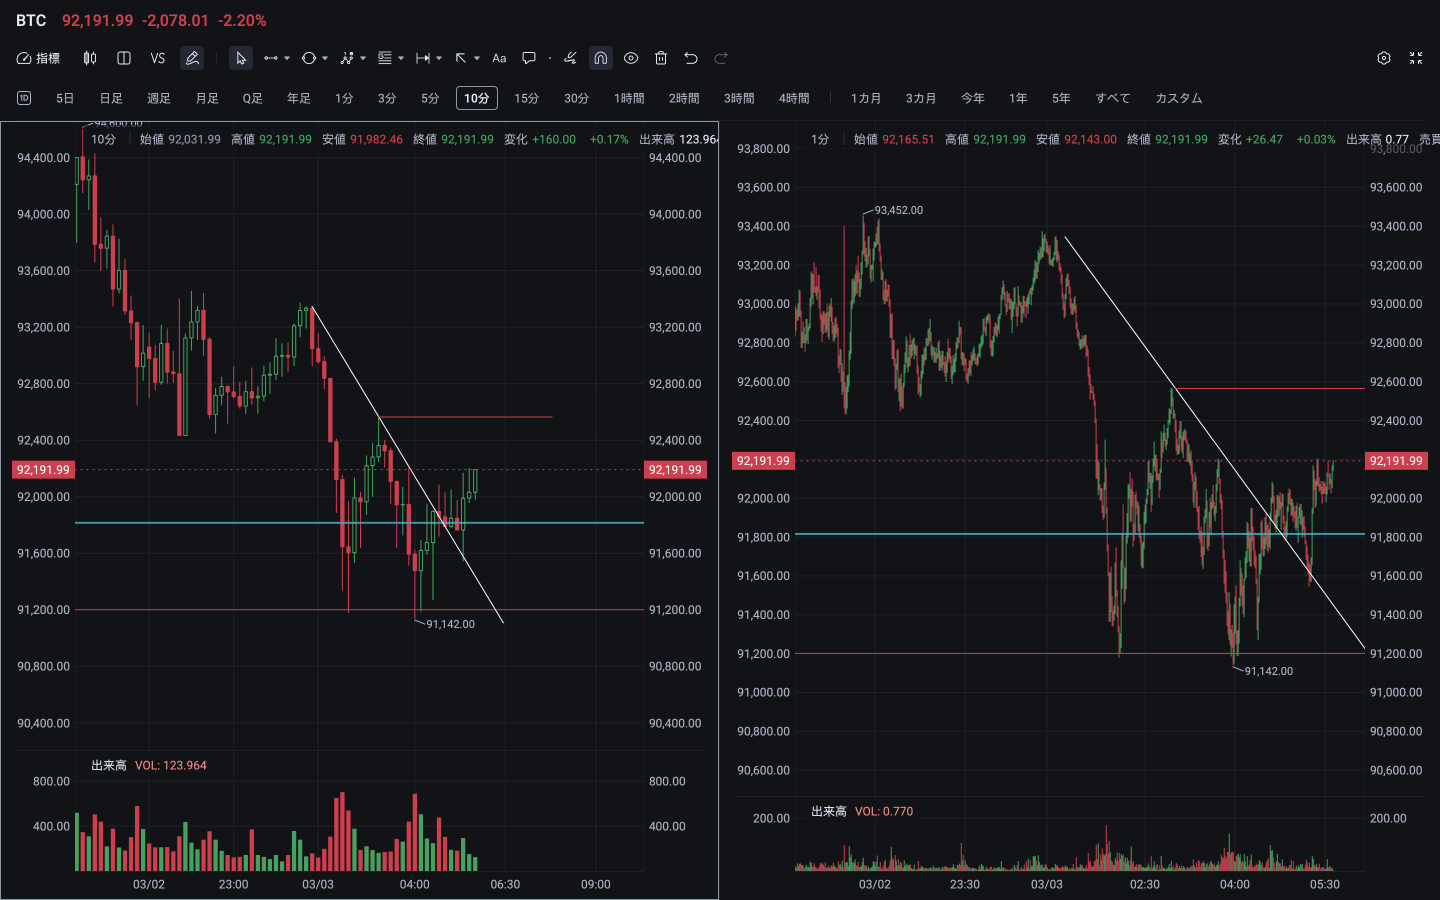Select the arrow drawing tool

coord(461,58)
